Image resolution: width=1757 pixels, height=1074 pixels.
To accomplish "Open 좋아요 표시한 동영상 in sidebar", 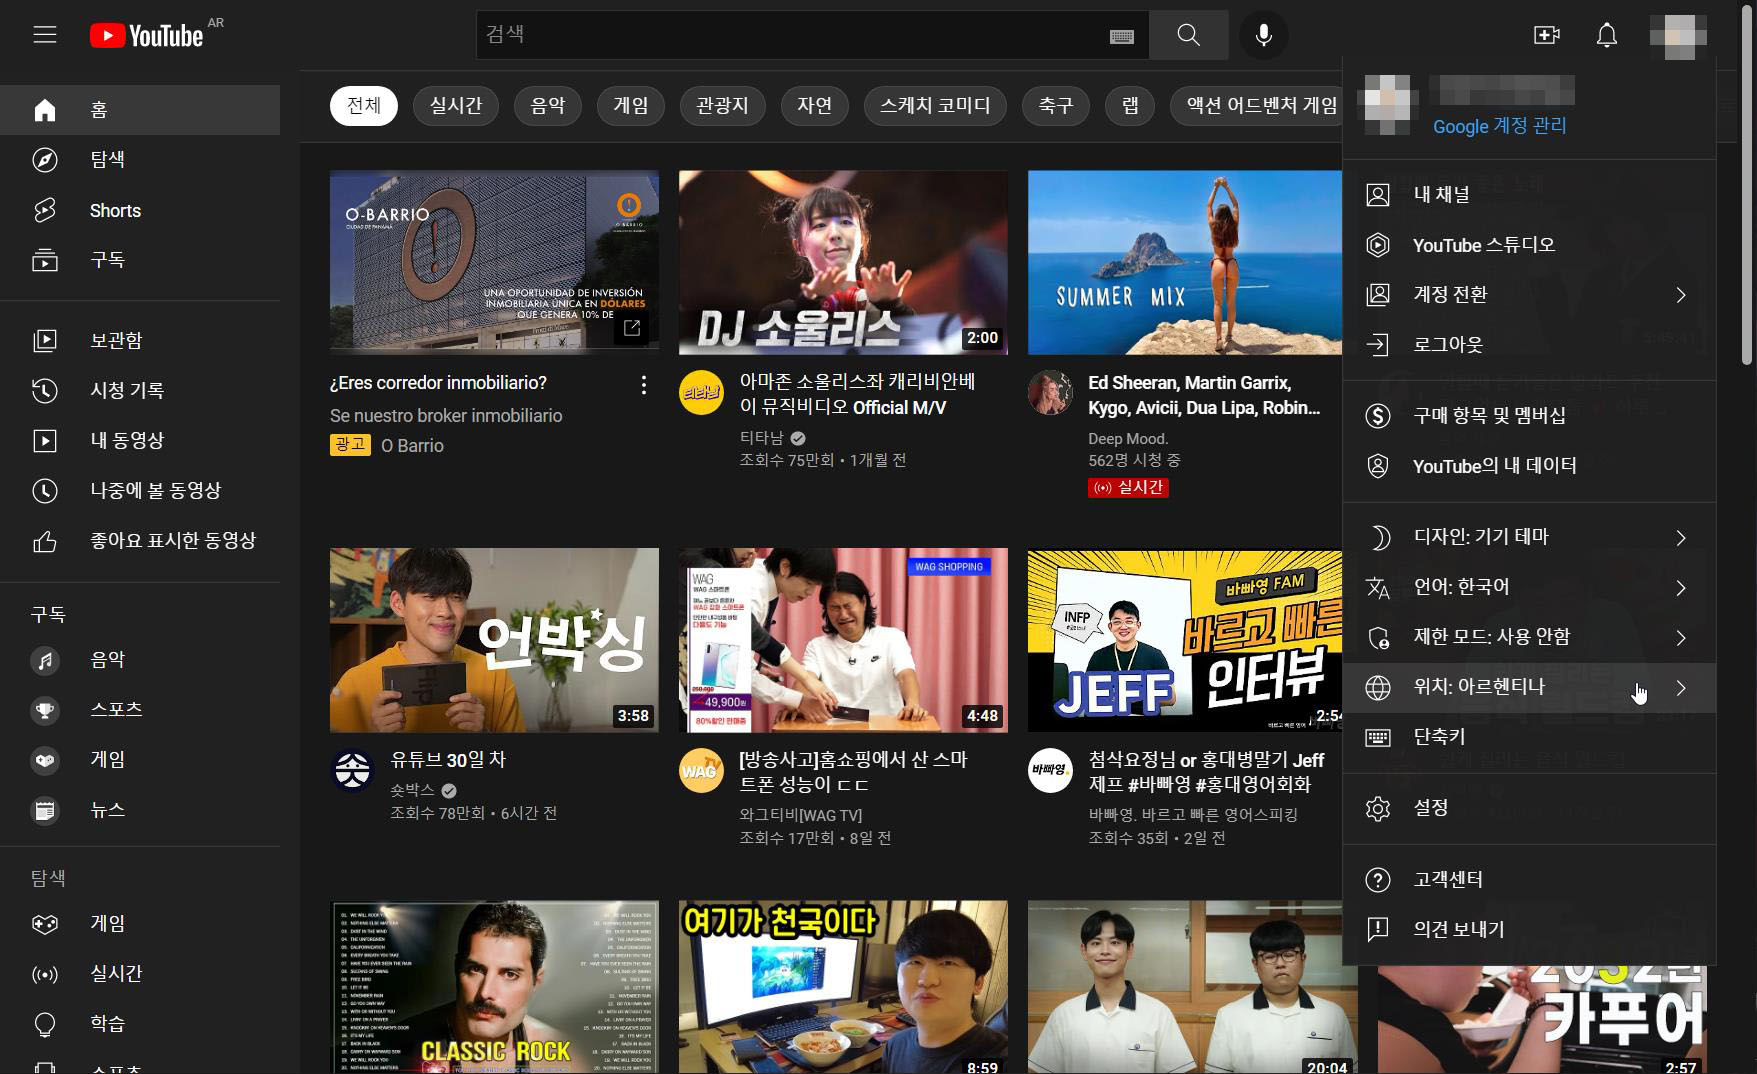I will tap(140, 540).
